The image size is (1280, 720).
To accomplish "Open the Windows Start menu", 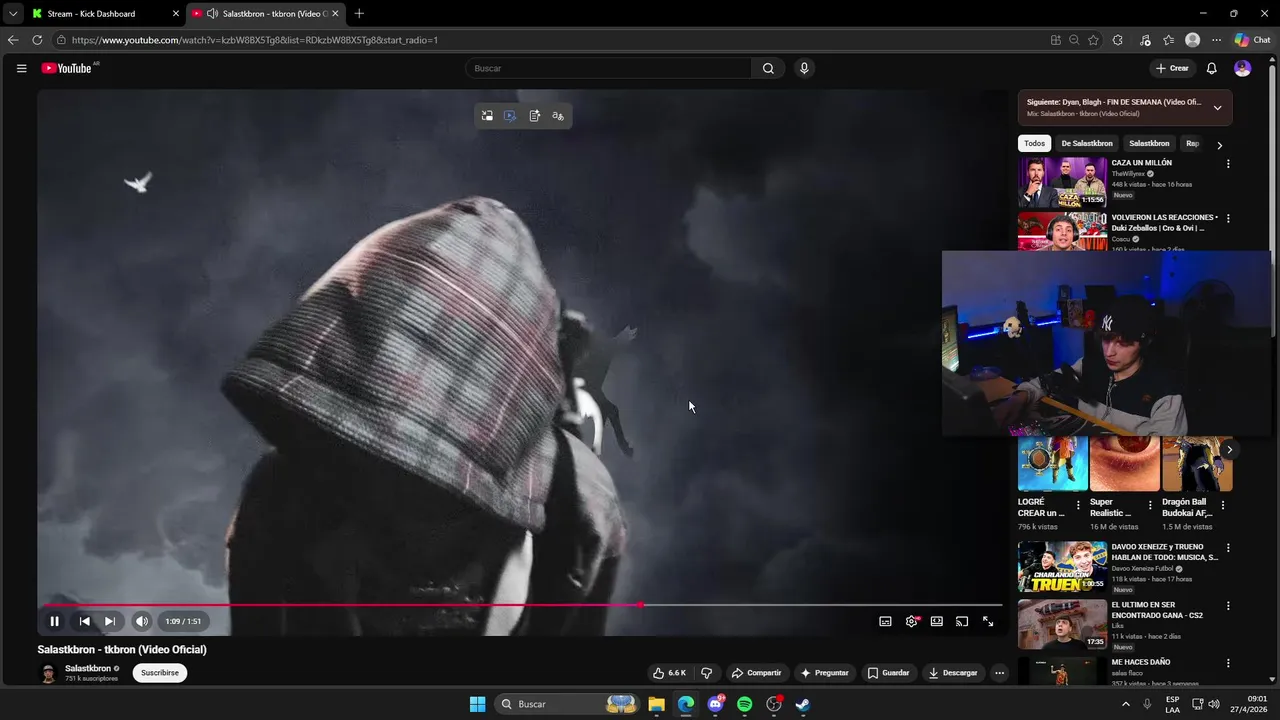I will [x=477, y=704].
